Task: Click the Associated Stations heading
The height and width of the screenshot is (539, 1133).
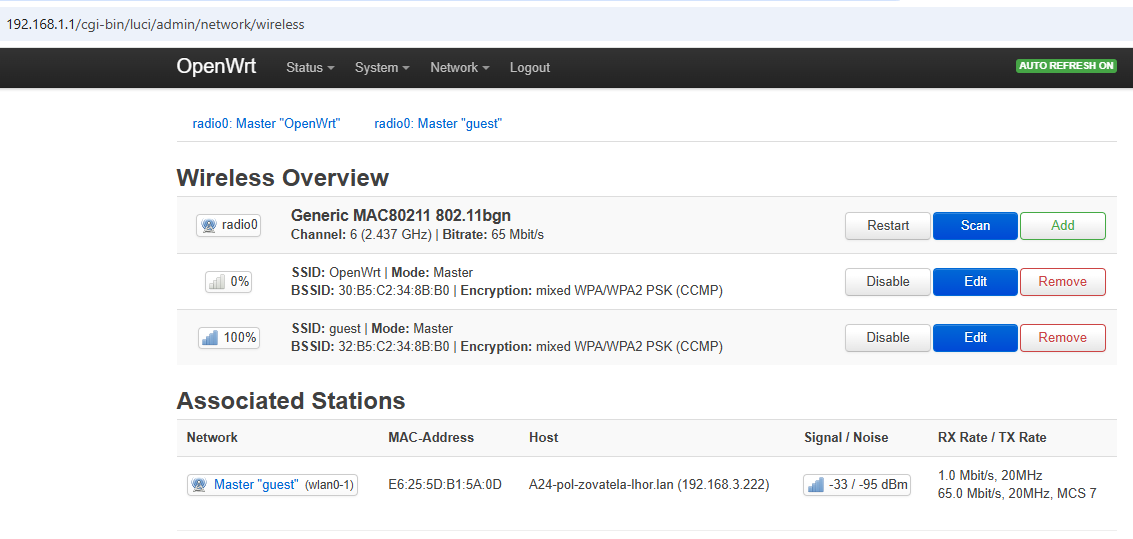Action: click(290, 400)
